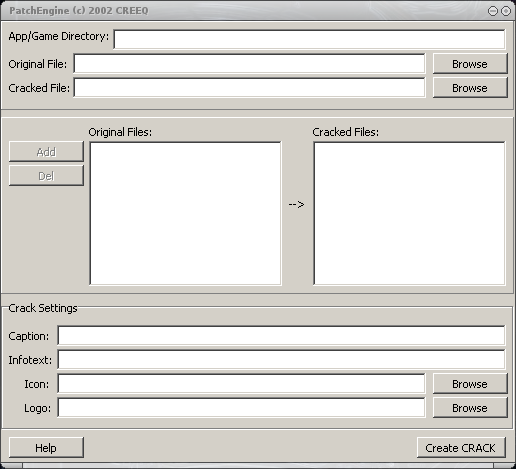Click the 'Original Files:' label

pyautogui.click(x=120, y=132)
